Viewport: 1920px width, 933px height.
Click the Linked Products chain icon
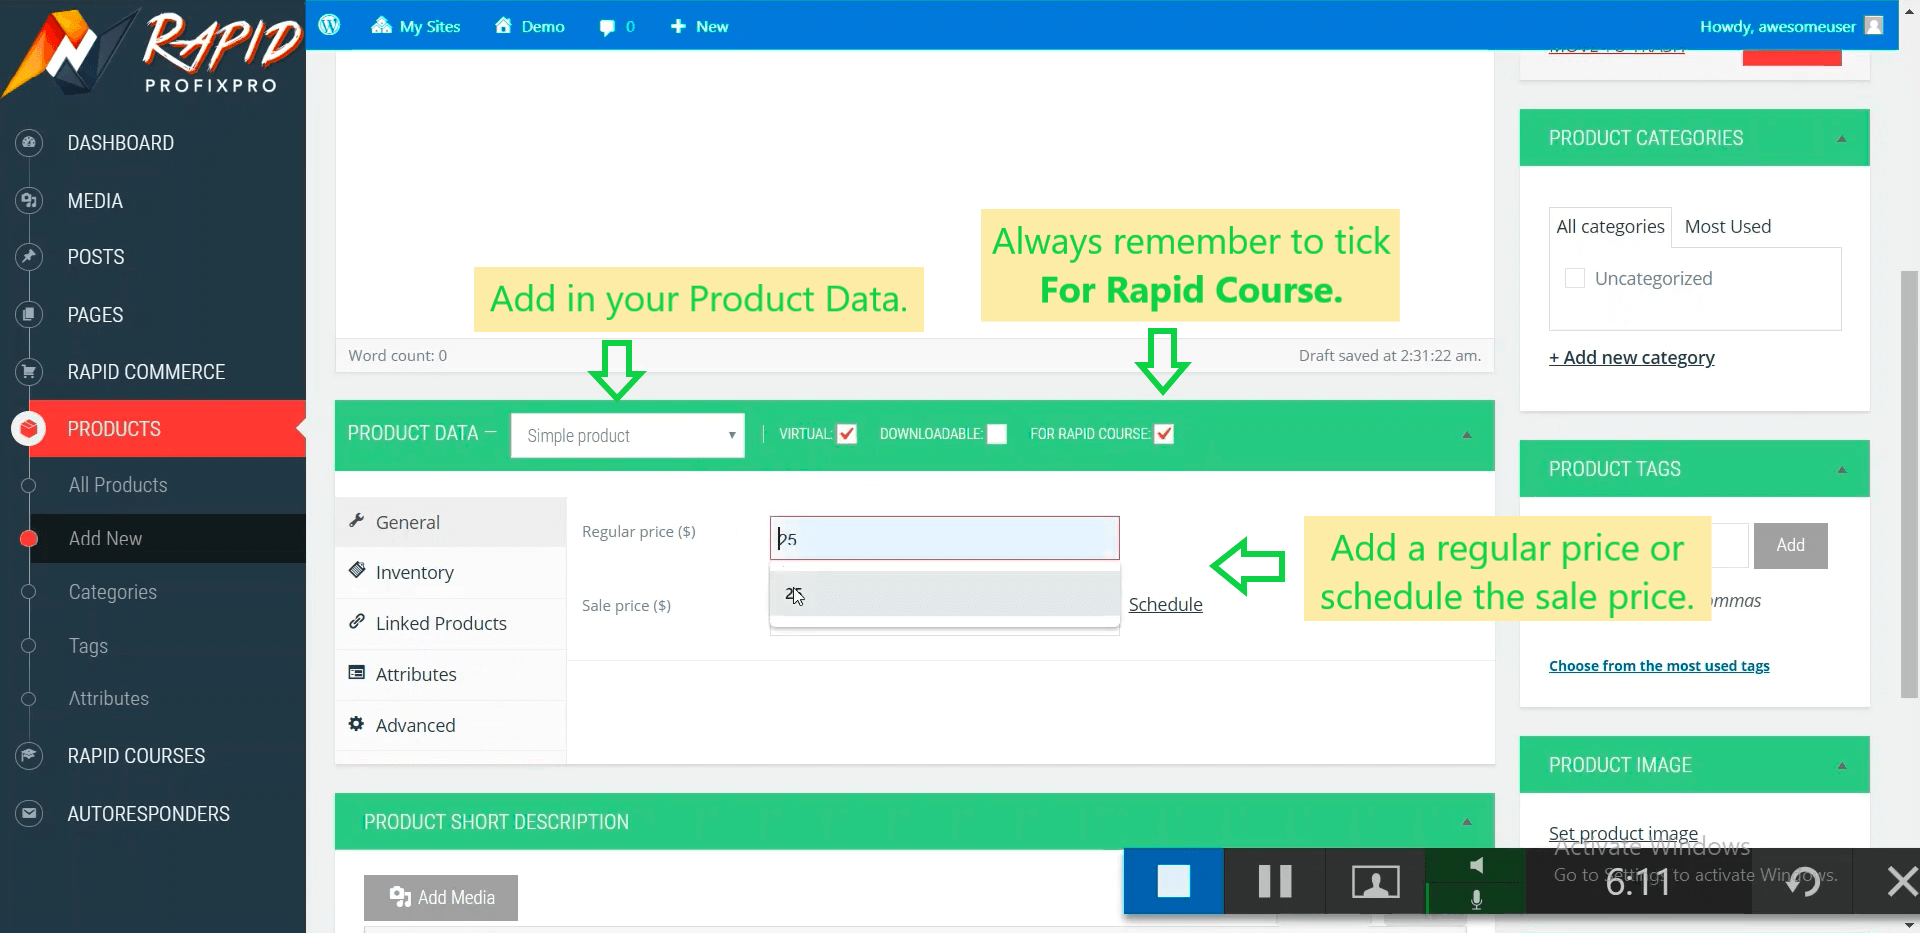[357, 621]
